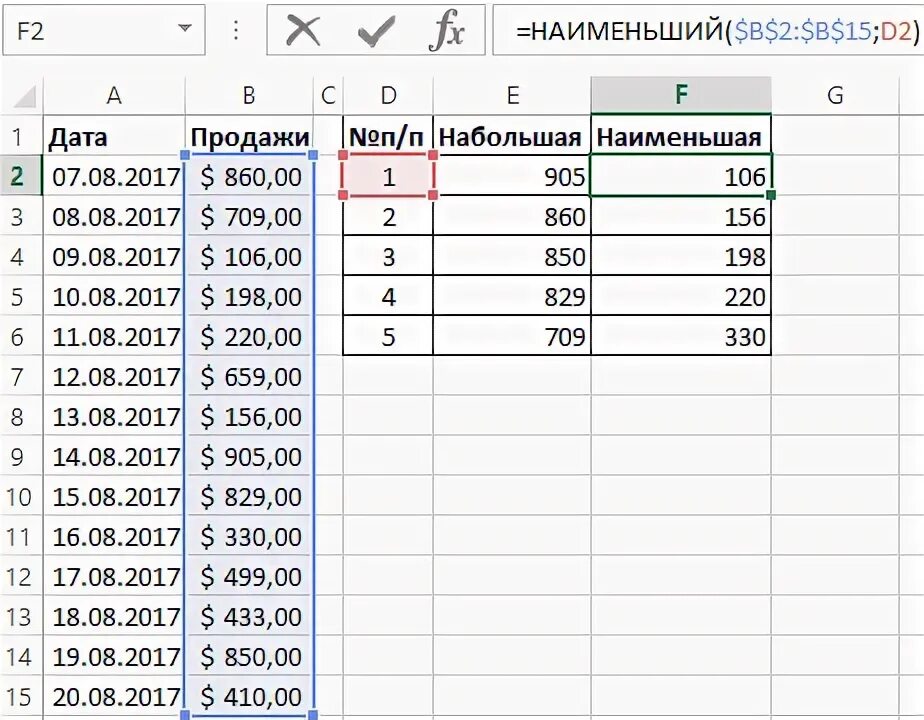924x720 pixels.
Task: Click the cell with date 07.08.2017
Action: [114, 177]
